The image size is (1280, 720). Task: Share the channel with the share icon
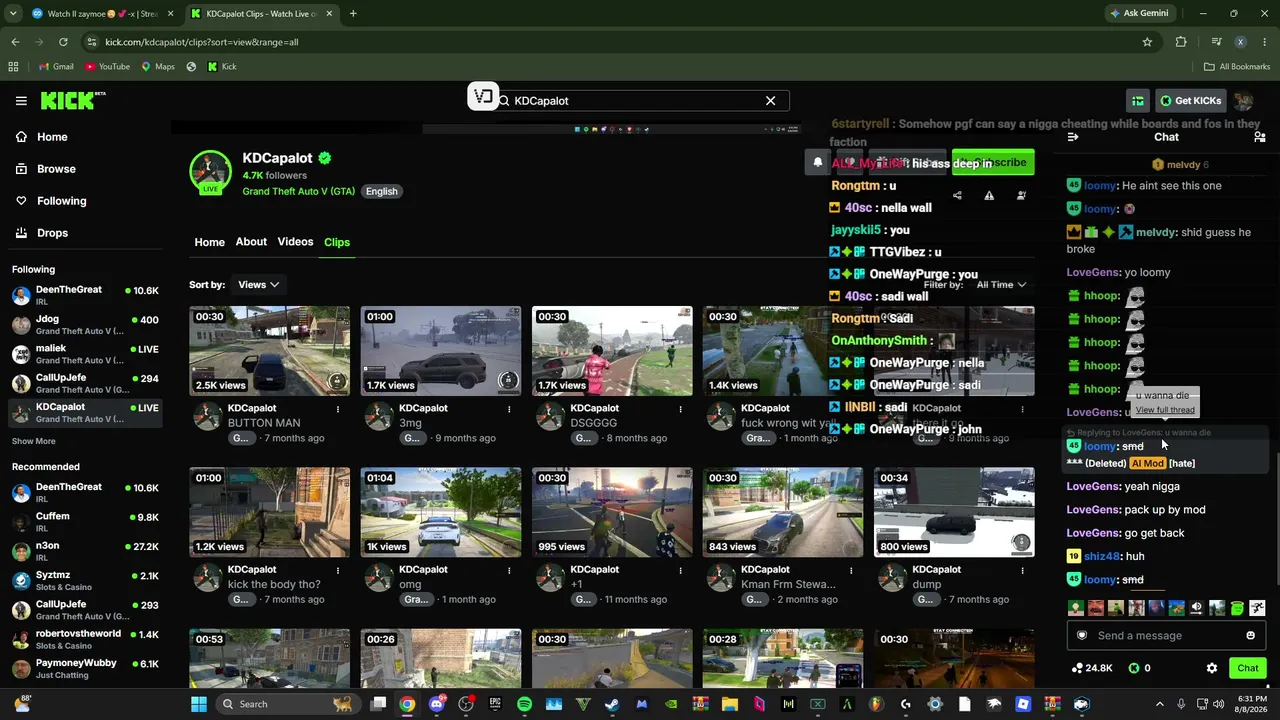click(x=957, y=195)
